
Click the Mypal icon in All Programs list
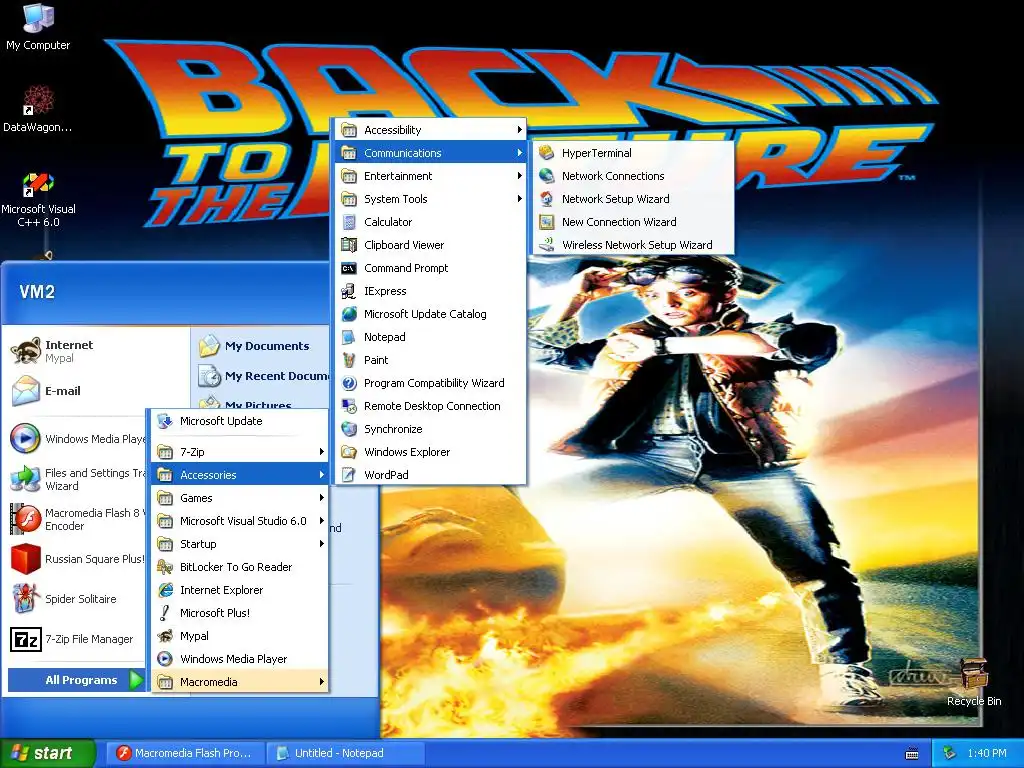[x=165, y=636]
